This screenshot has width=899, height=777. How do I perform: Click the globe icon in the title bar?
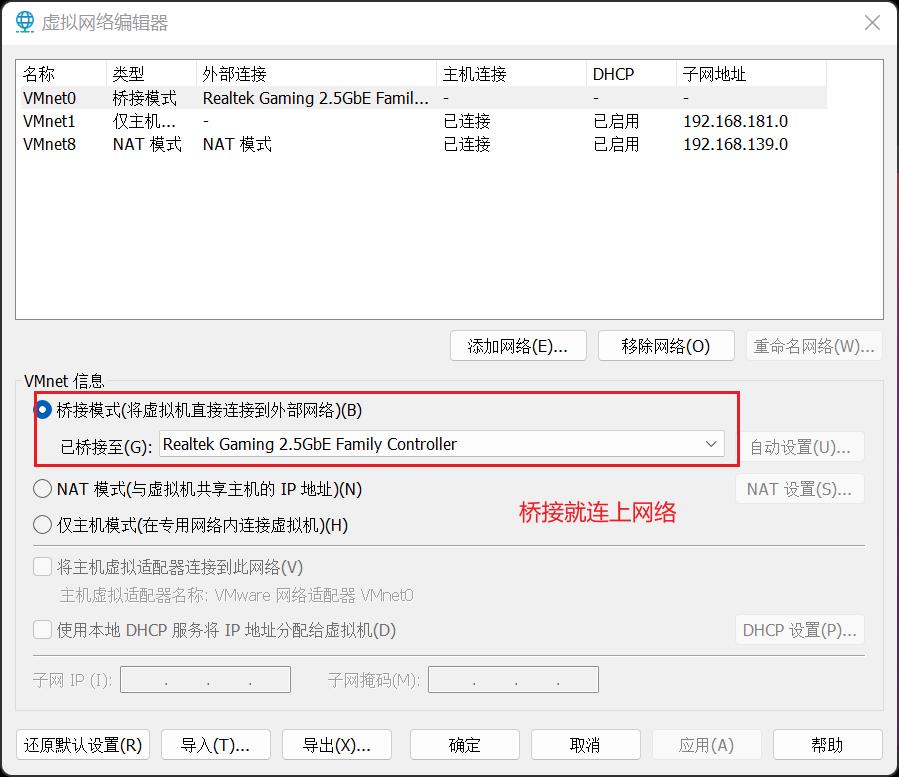pos(25,22)
